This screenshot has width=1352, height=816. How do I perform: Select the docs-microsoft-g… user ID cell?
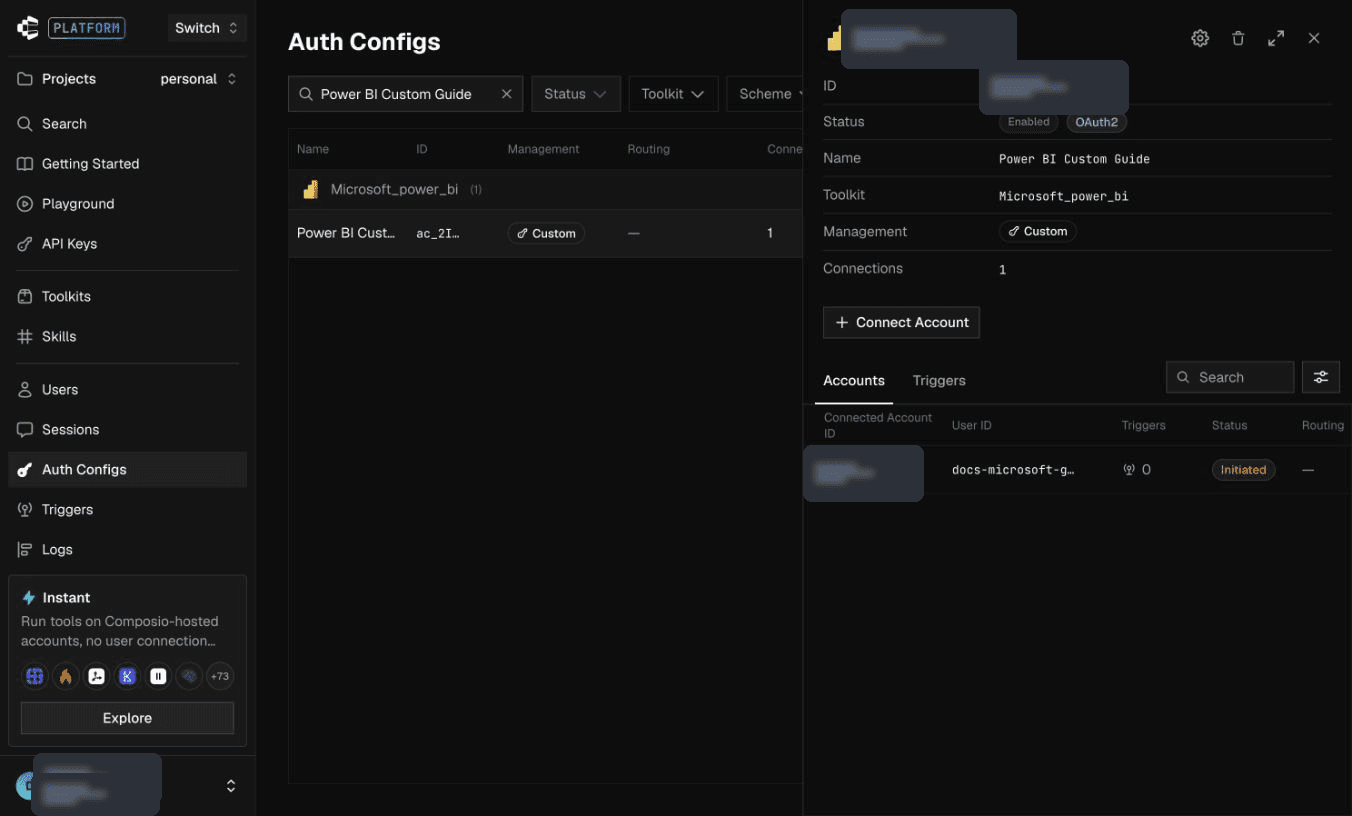[x=1013, y=470]
